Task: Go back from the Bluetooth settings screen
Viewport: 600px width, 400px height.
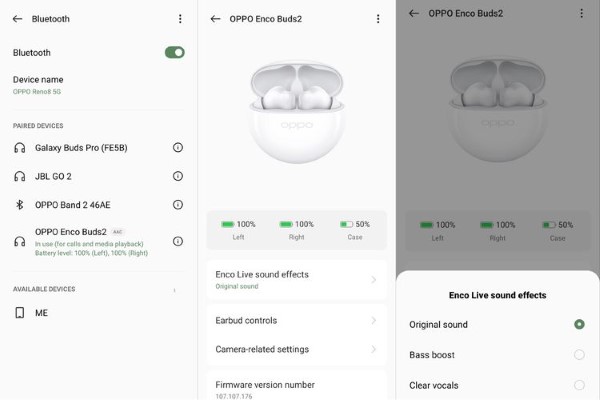Action: (x=17, y=18)
